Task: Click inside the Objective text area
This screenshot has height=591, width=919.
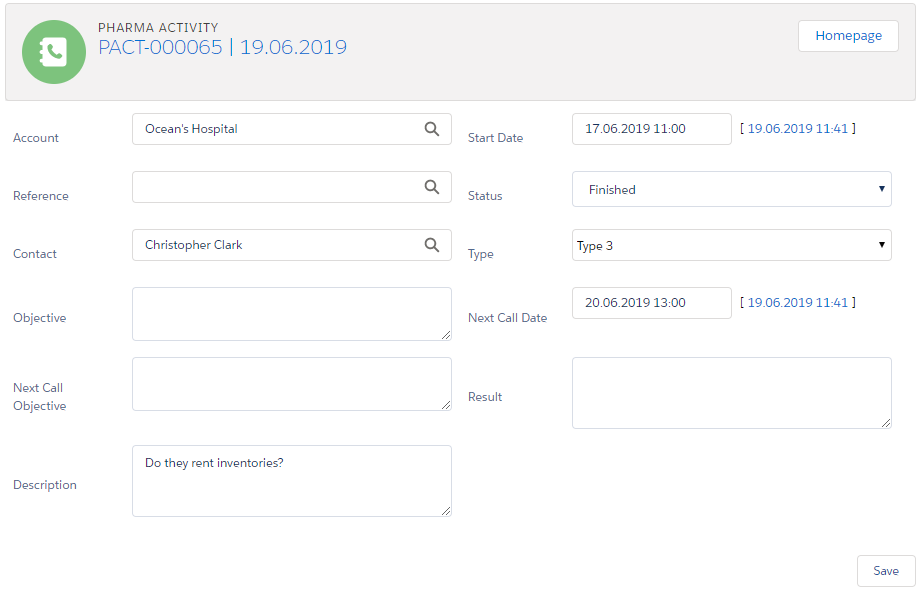Action: (x=291, y=314)
